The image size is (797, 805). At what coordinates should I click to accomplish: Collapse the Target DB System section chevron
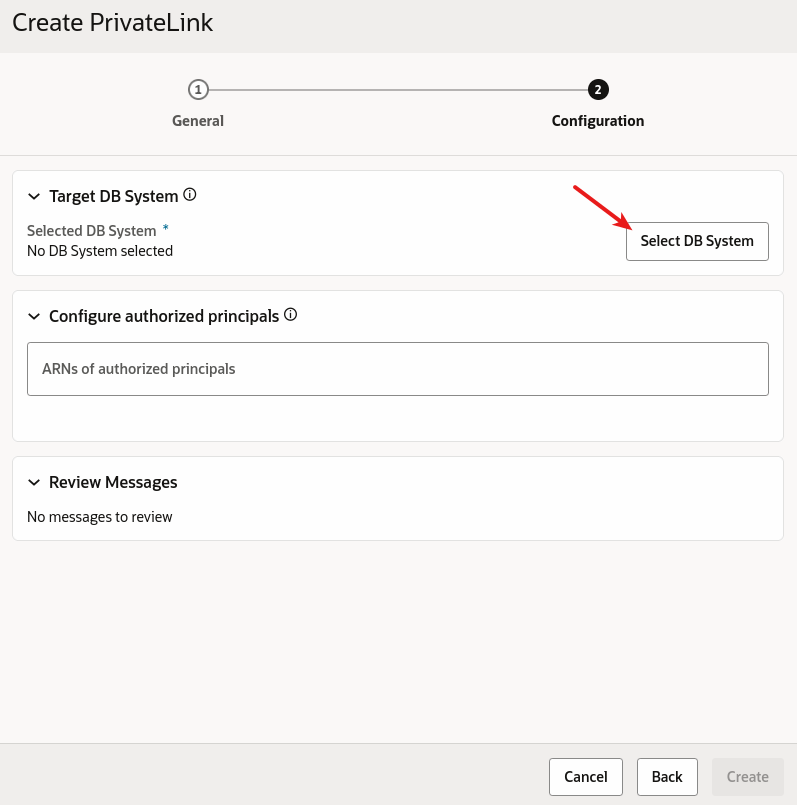(x=34, y=197)
